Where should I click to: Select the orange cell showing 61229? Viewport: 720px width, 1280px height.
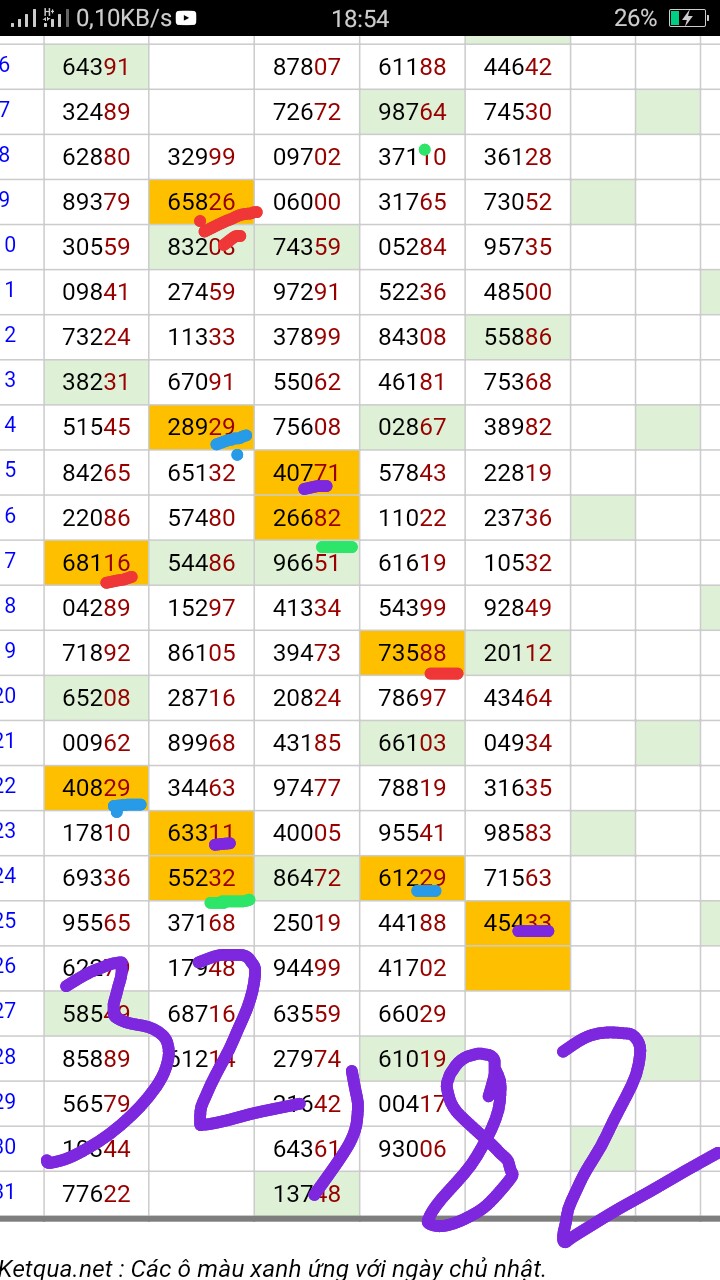(412, 877)
